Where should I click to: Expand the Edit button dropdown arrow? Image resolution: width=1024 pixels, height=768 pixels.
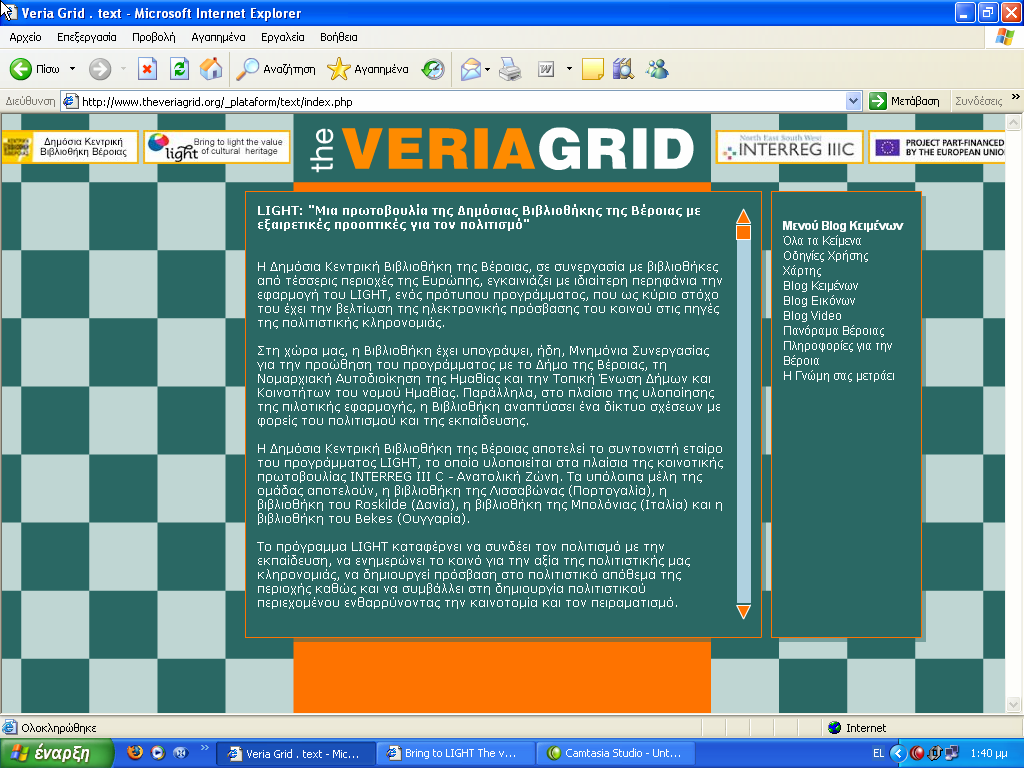(x=569, y=69)
